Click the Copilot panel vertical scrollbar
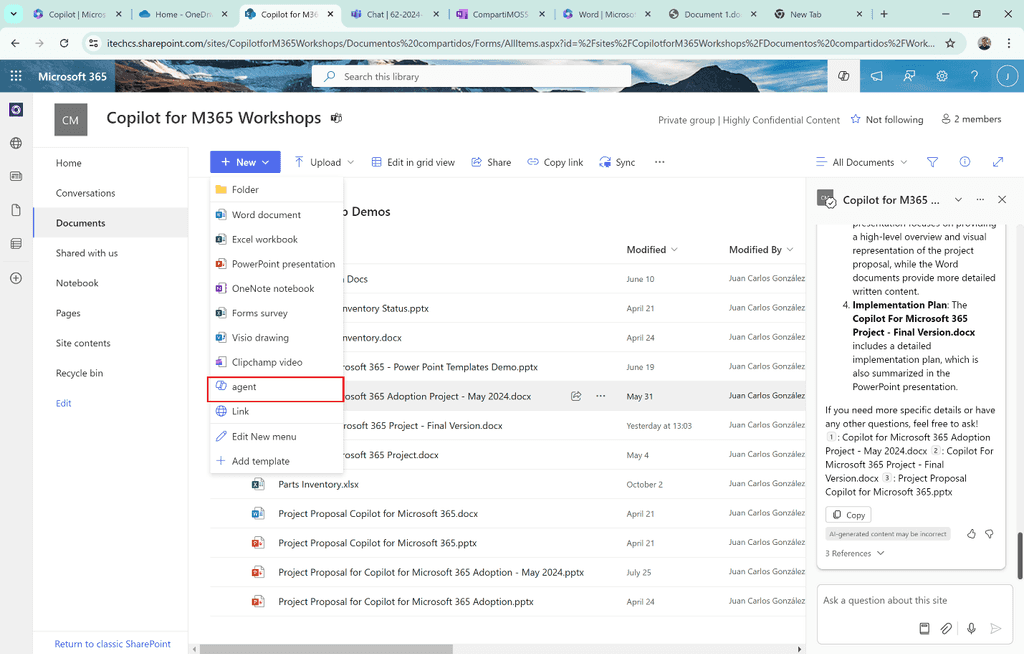This screenshot has height=654, width=1024. coord(1019,555)
